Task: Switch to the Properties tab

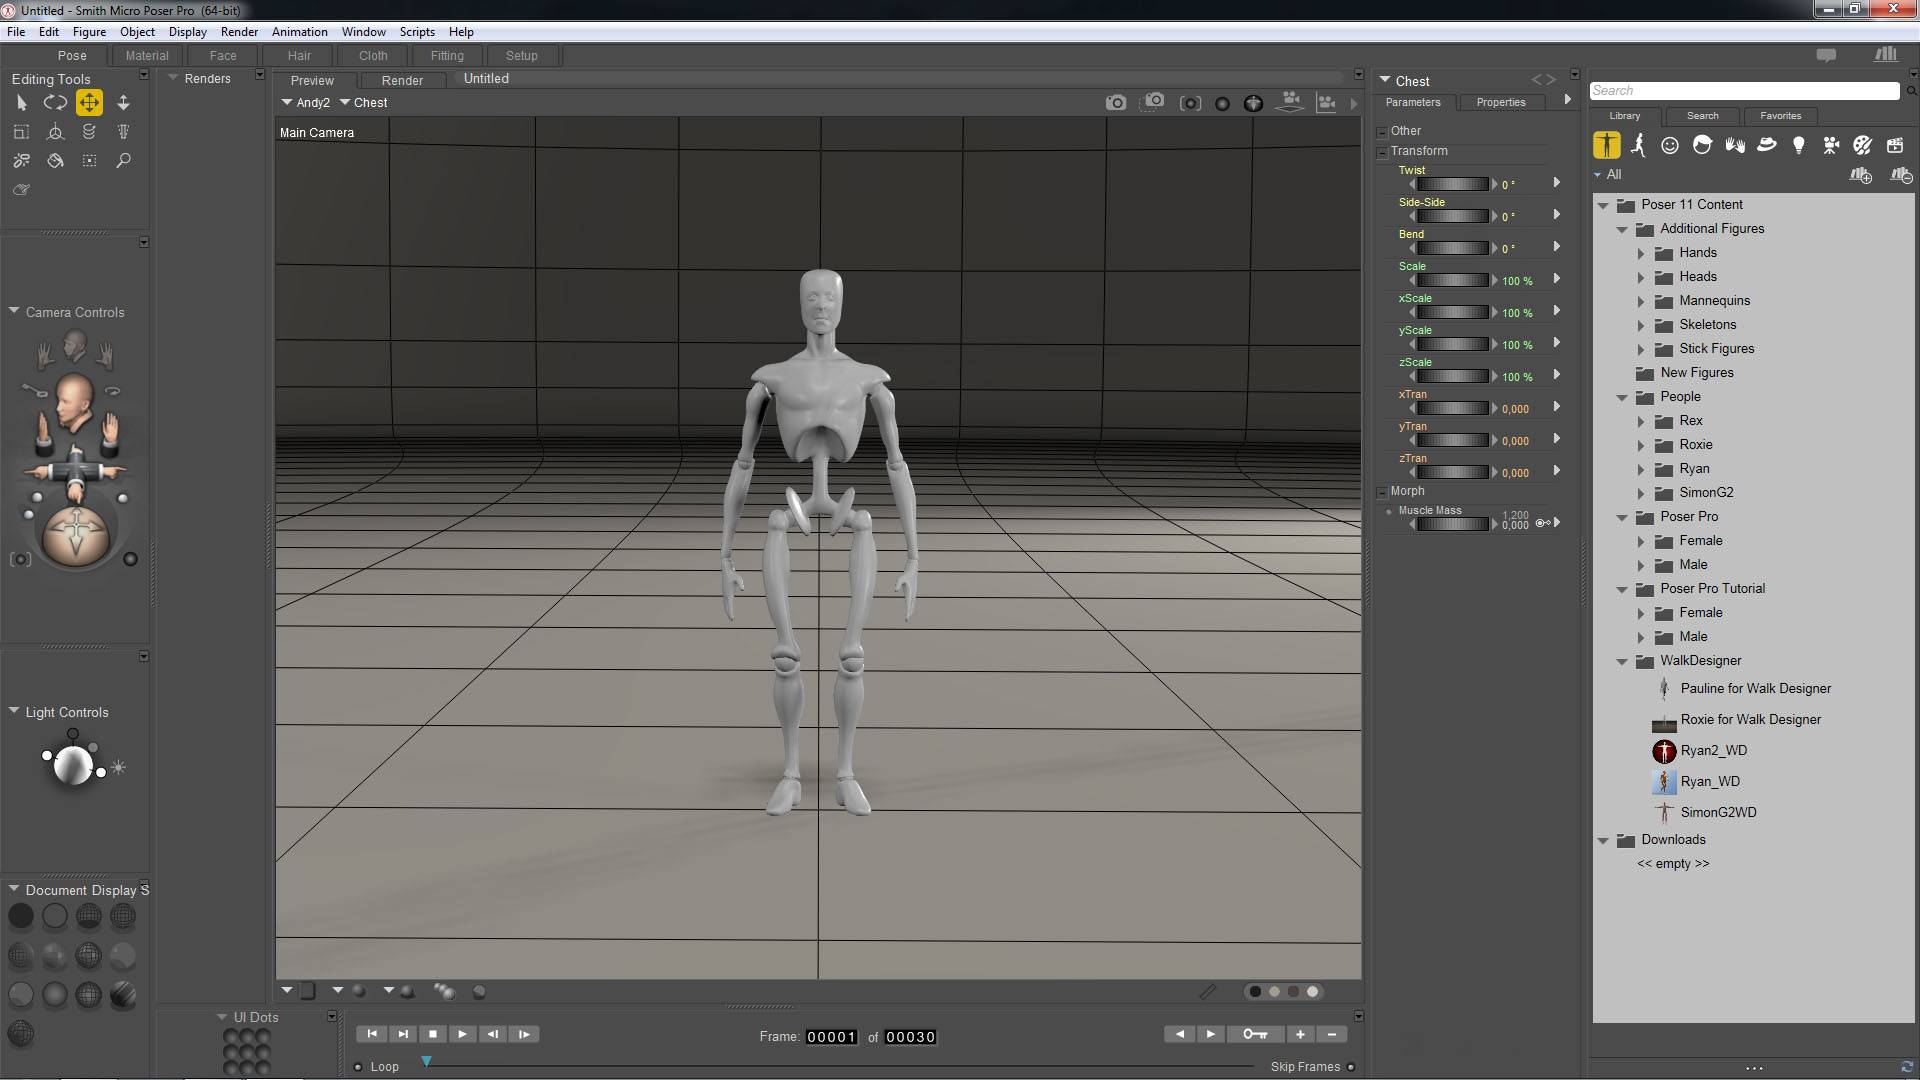Action: click(1500, 102)
